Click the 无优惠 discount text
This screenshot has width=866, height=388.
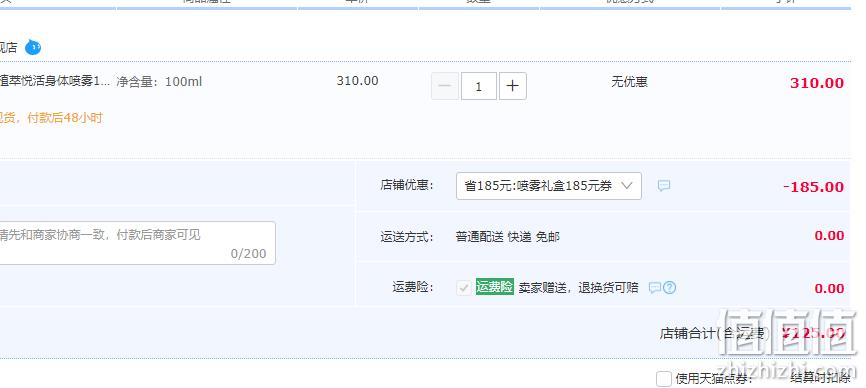[x=629, y=82]
